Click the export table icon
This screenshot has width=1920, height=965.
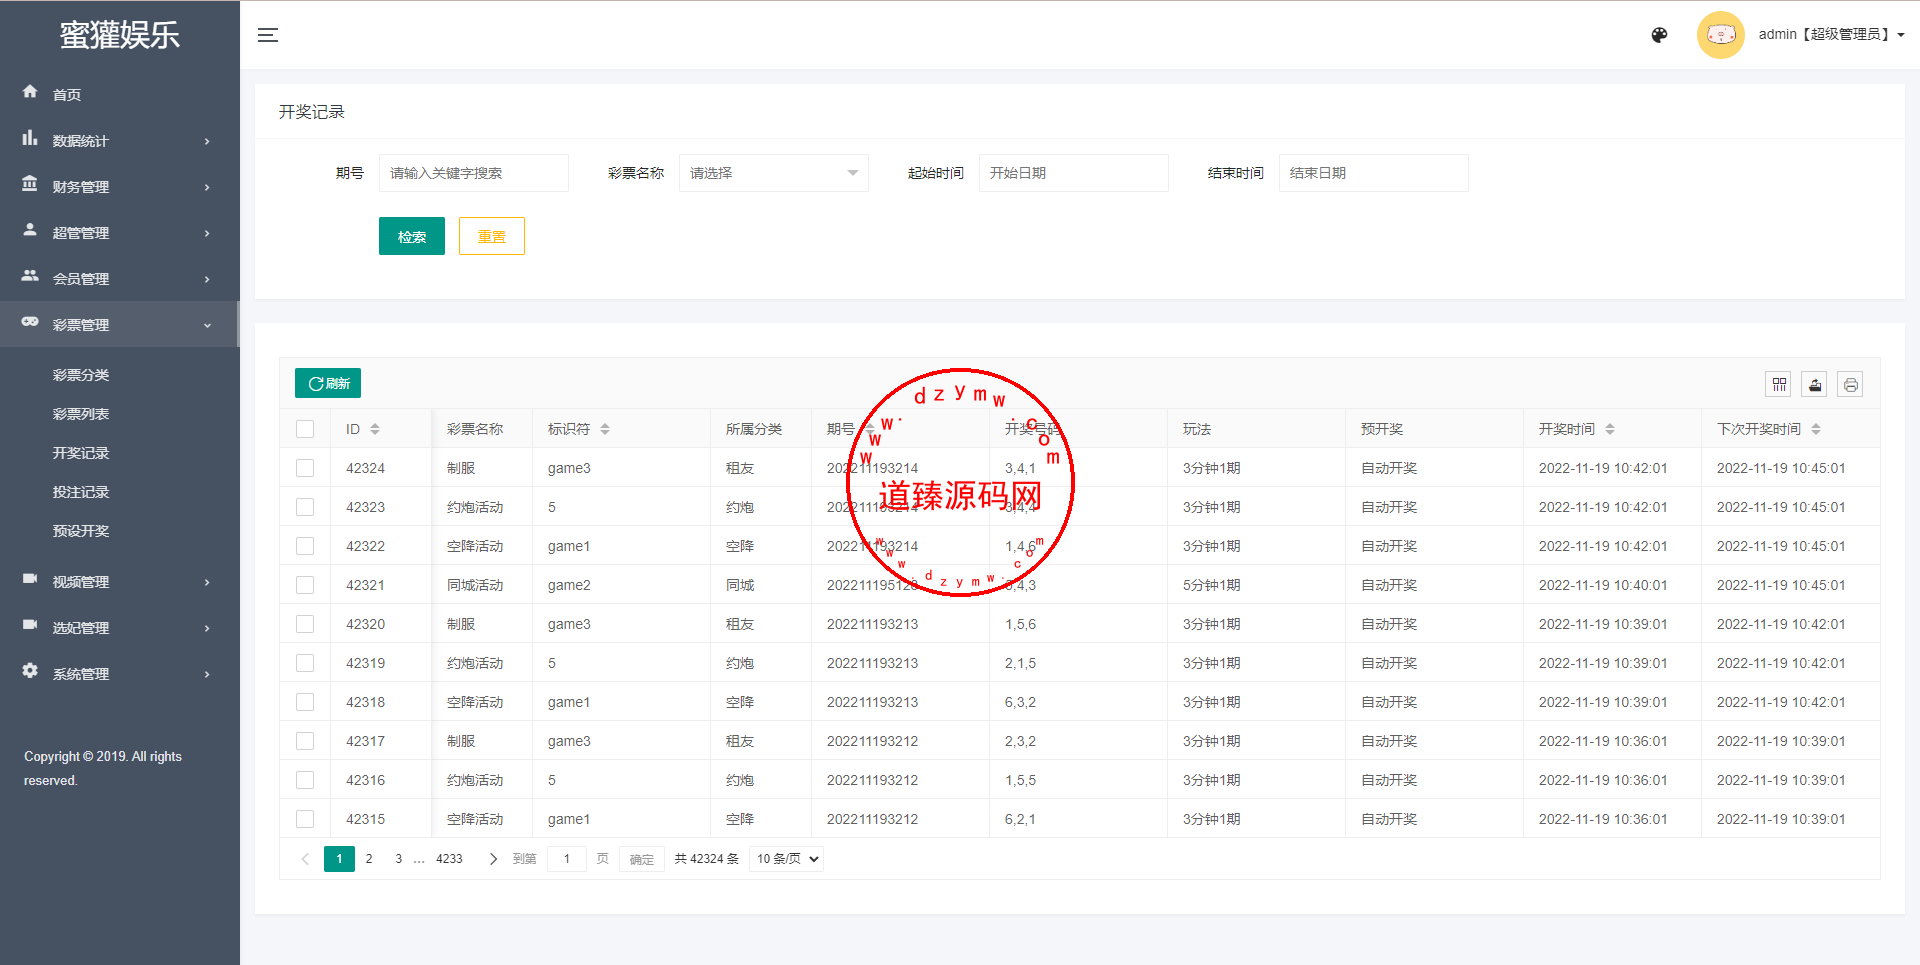point(1815,384)
